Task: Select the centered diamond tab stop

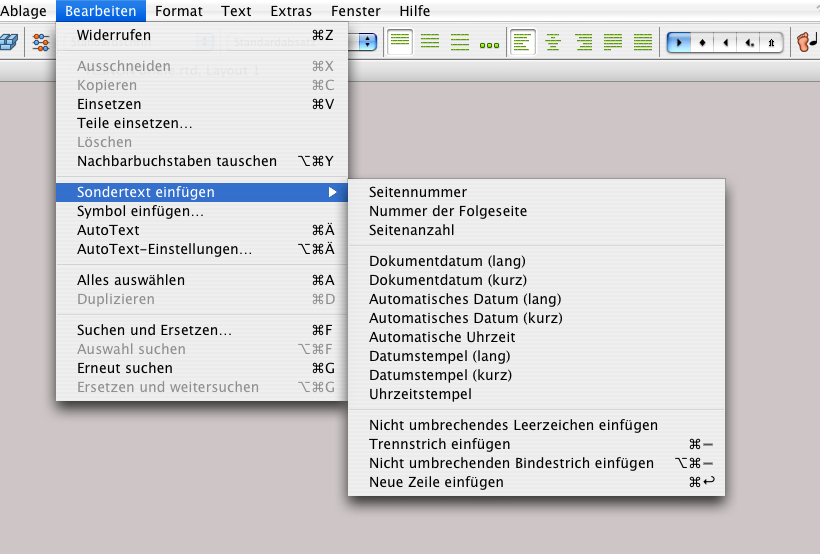Action: (x=703, y=43)
